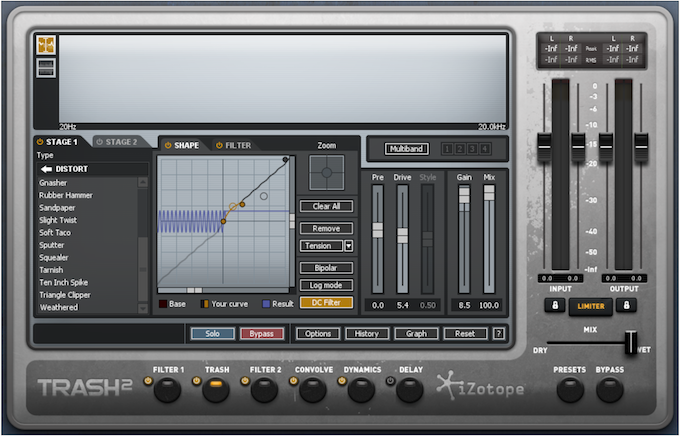This screenshot has width=680, height=436.
Task: Toggle Bipolar mode
Action: point(326,268)
